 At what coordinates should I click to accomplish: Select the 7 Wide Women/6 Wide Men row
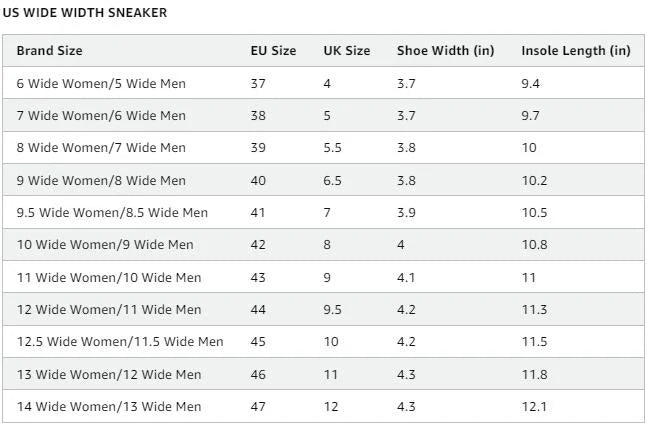coord(101,116)
